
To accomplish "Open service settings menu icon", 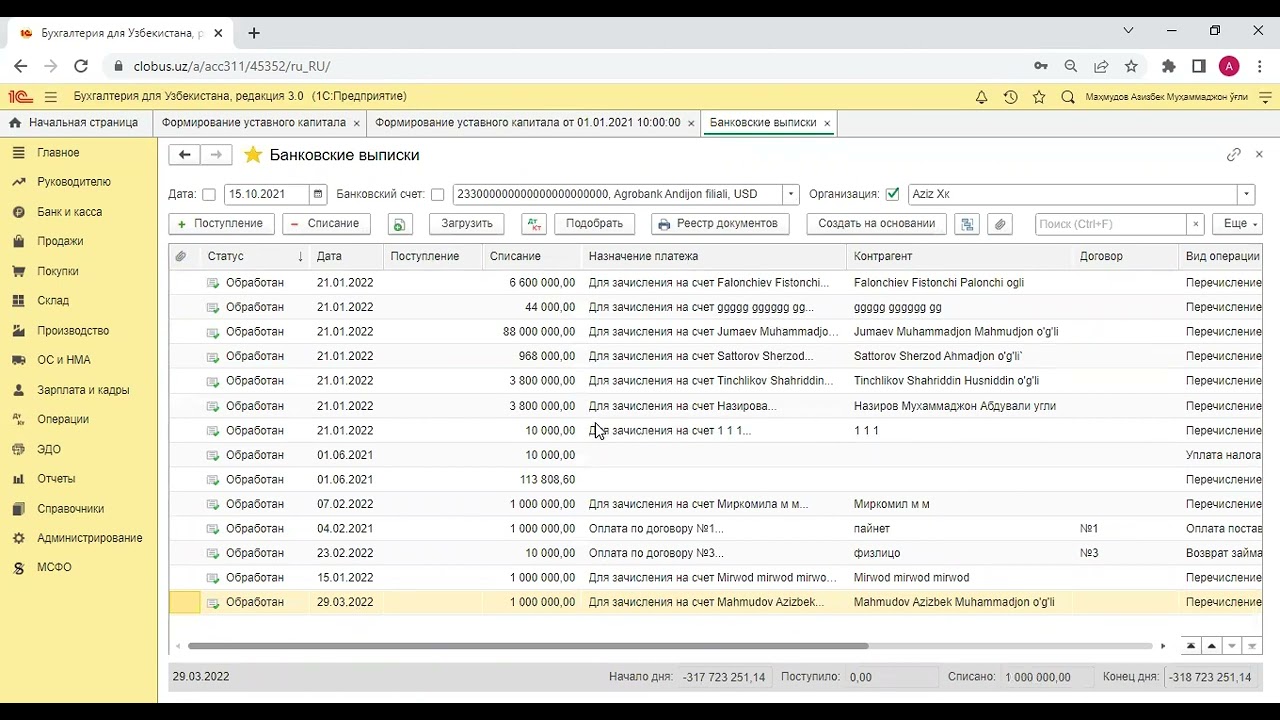I will [x=1265, y=97].
